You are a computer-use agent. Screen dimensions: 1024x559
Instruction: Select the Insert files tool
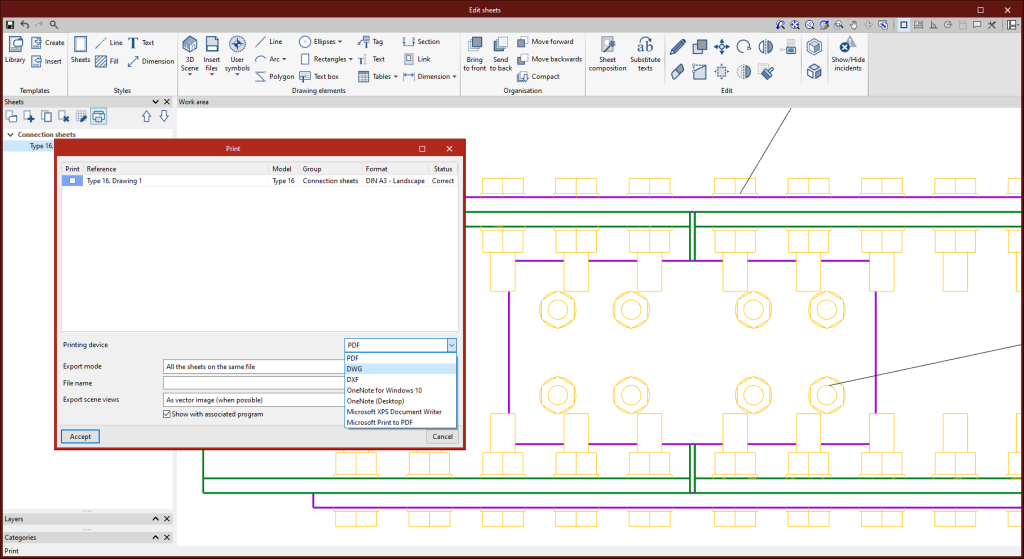(212, 52)
